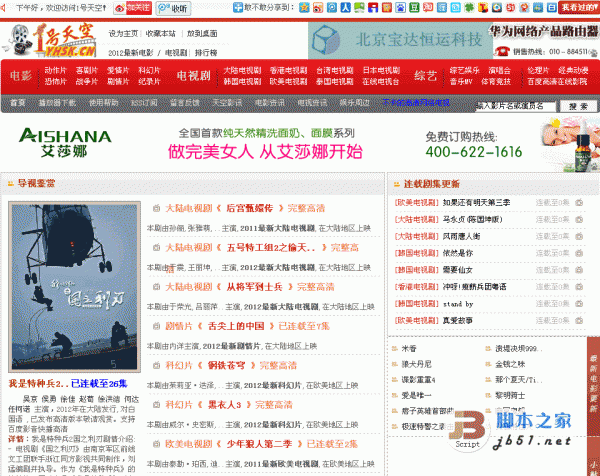The image size is (600, 476).
Task: Click the 1号天空 YHSK.CN site logo
Action: [50, 40]
